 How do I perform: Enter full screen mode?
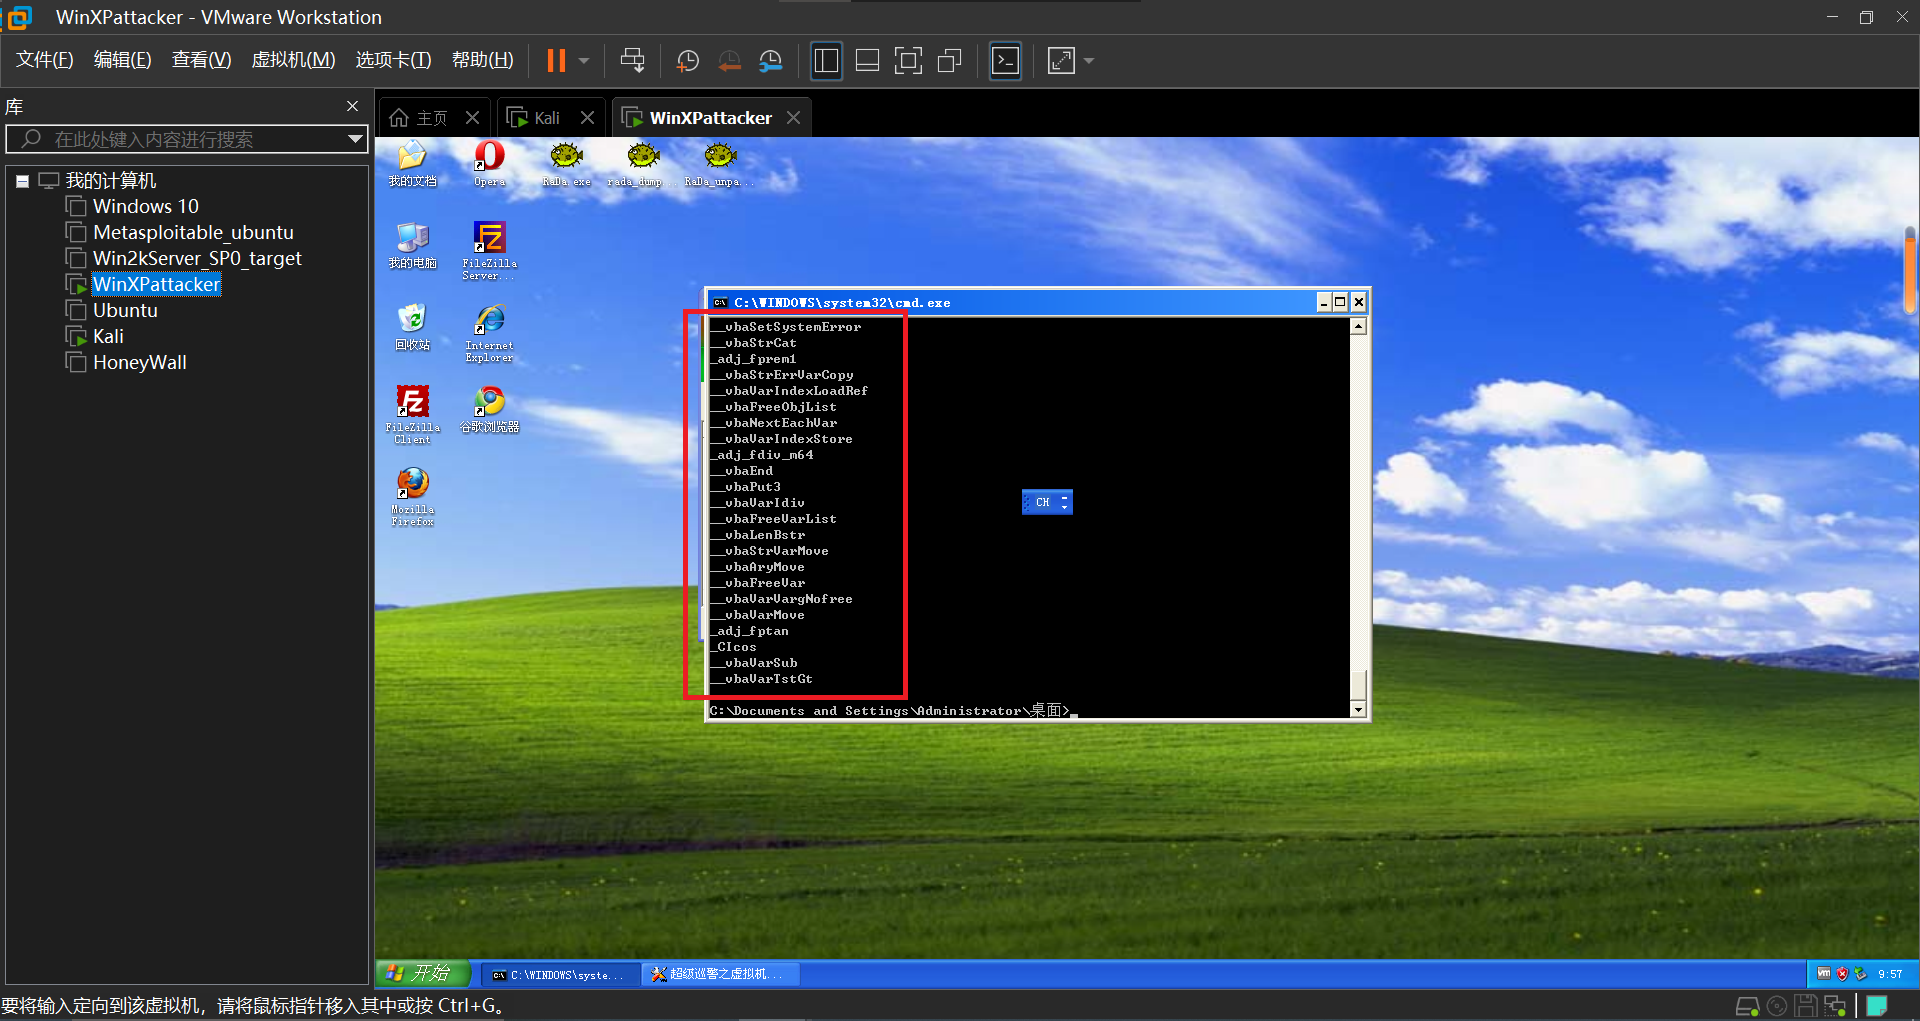[908, 61]
